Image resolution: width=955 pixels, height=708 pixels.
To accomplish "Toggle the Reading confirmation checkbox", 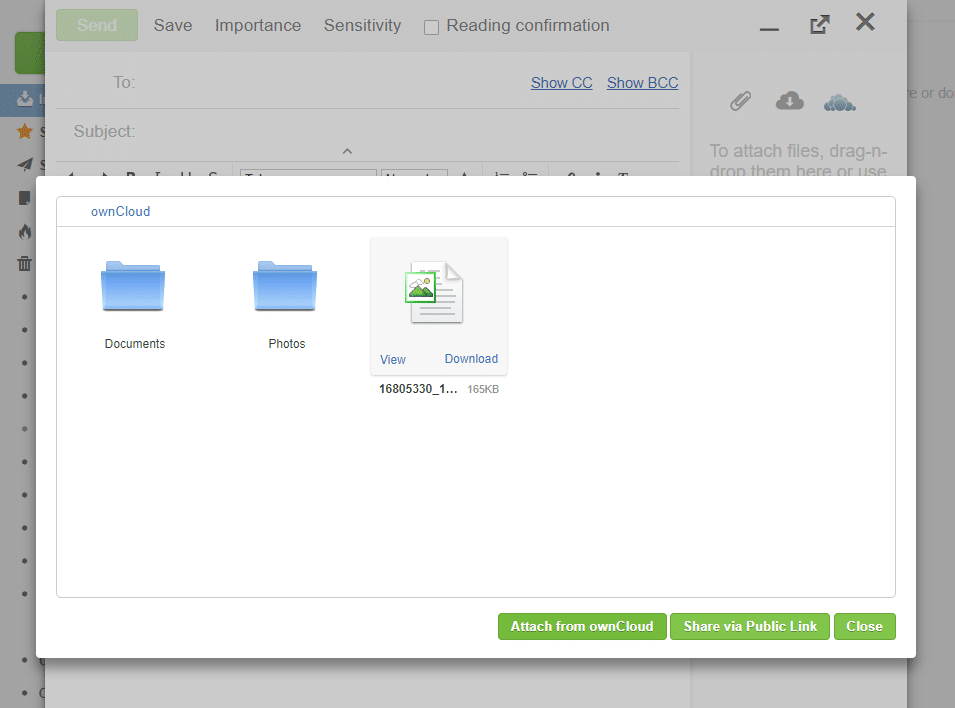I will (431, 27).
